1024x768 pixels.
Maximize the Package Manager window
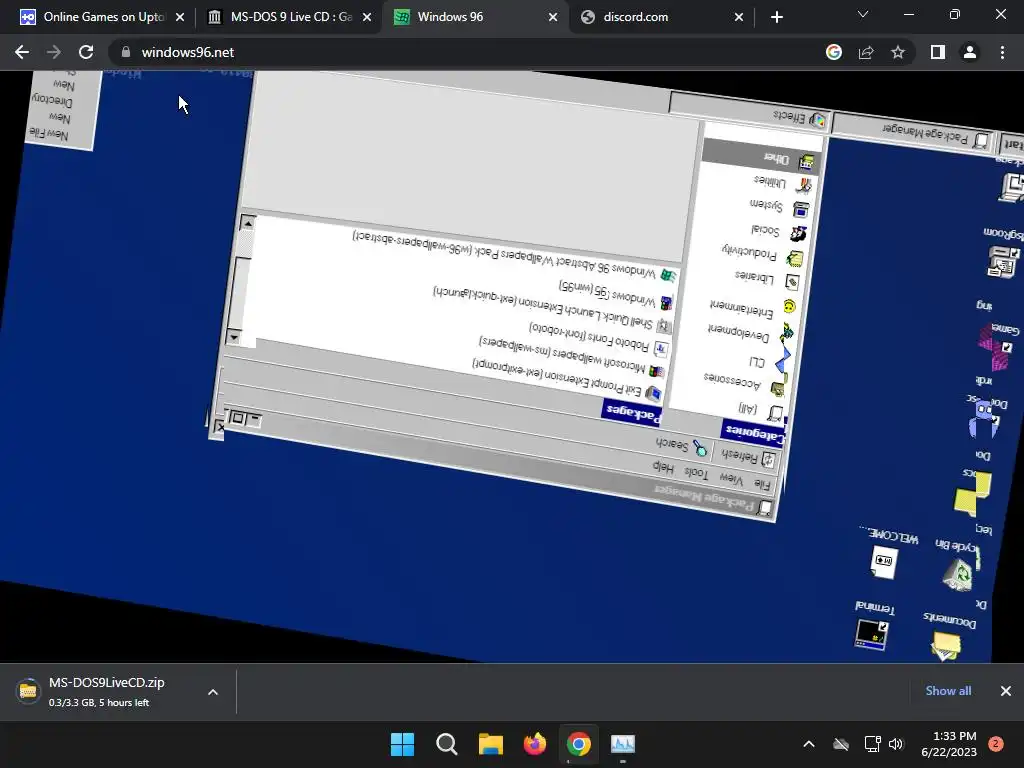pos(238,418)
